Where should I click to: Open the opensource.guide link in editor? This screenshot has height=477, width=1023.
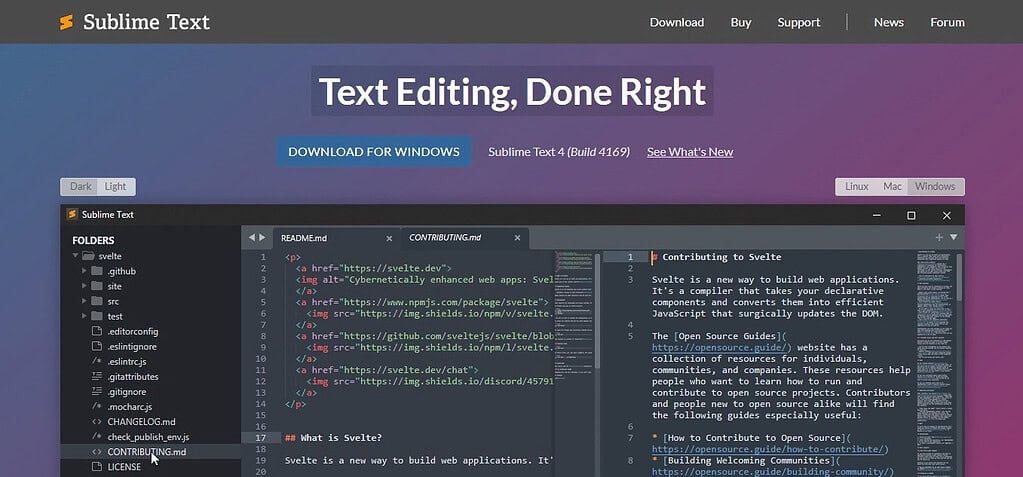[x=721, y=348]
